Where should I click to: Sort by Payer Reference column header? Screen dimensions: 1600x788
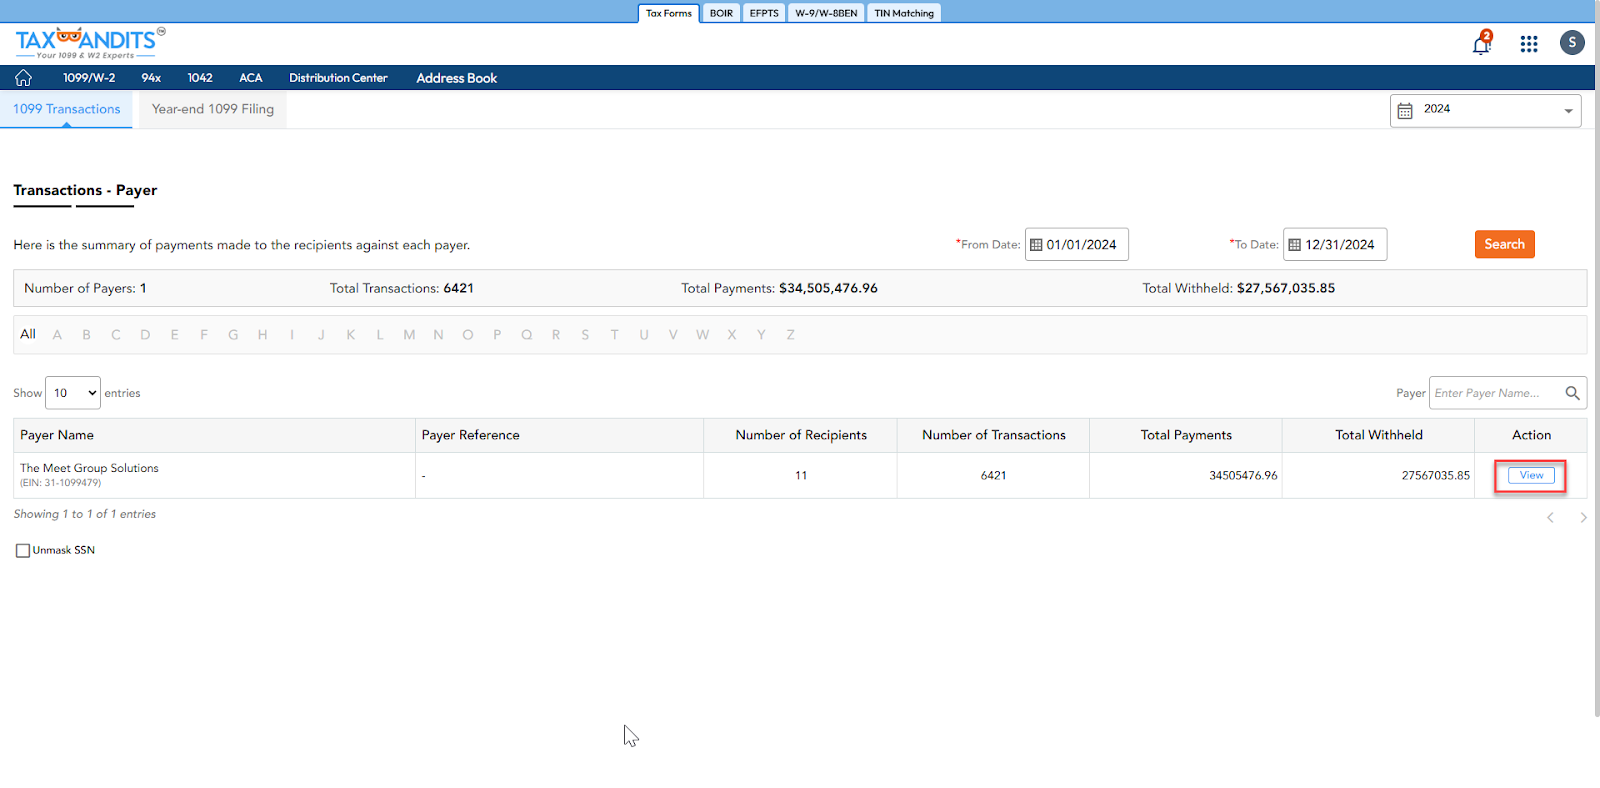click(559, 435)
